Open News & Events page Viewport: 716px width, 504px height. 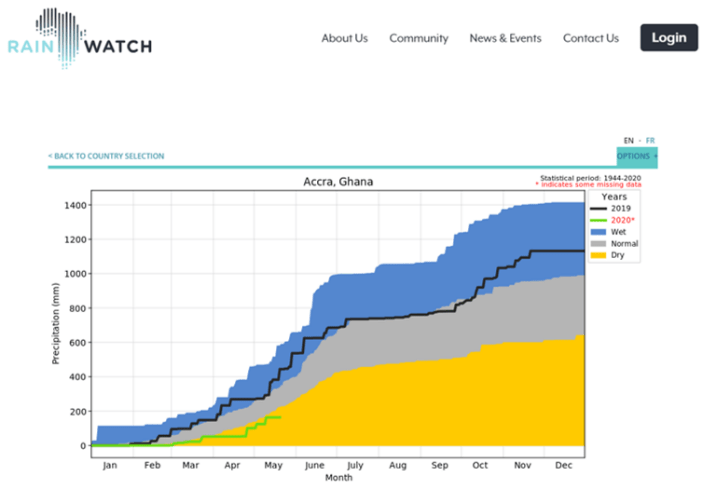505,38
